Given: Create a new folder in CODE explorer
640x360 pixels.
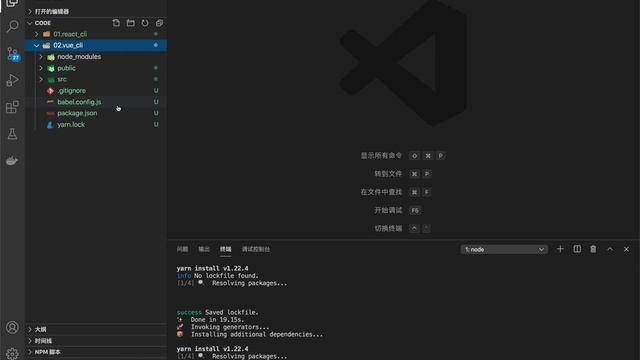Looking at the screenshot, I should [x=131, y=23].
